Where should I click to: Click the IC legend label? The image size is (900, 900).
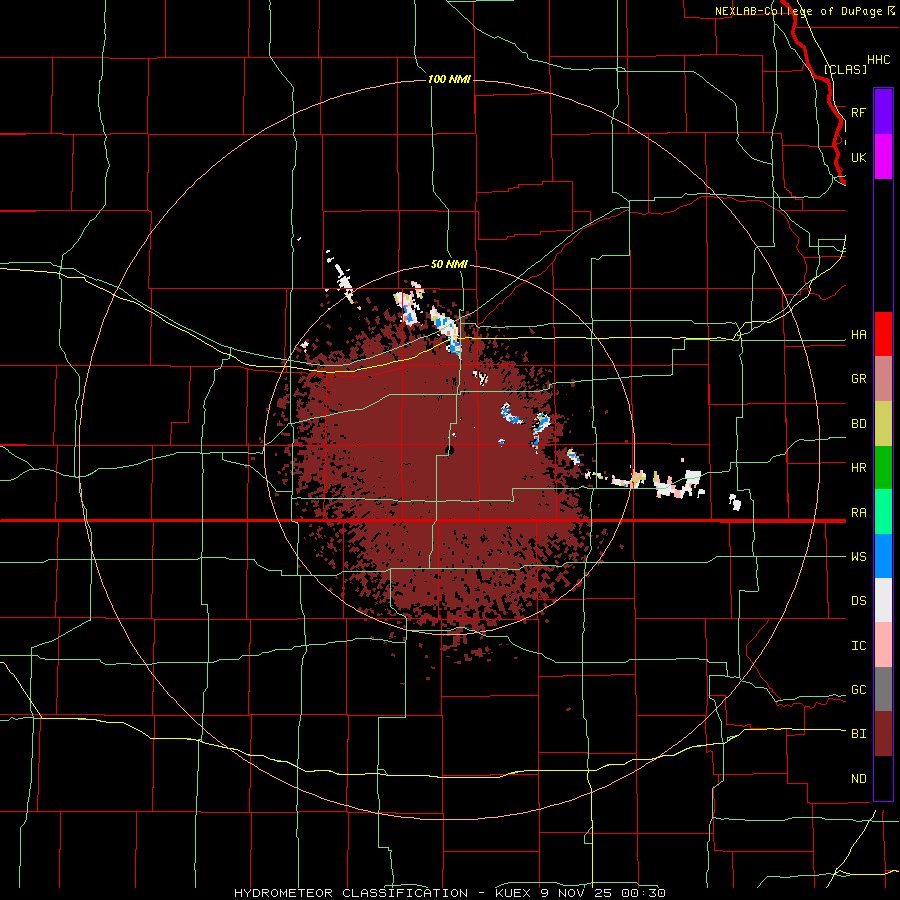click(x=858, y=646)
